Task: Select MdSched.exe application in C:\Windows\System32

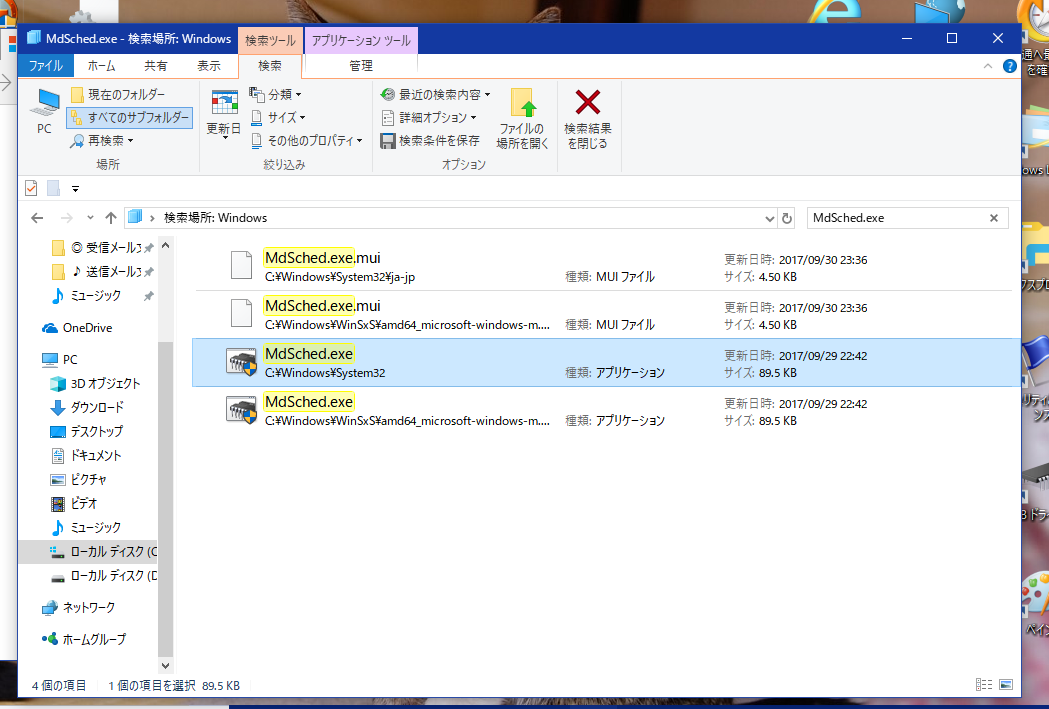Action: tap(607, 363)
